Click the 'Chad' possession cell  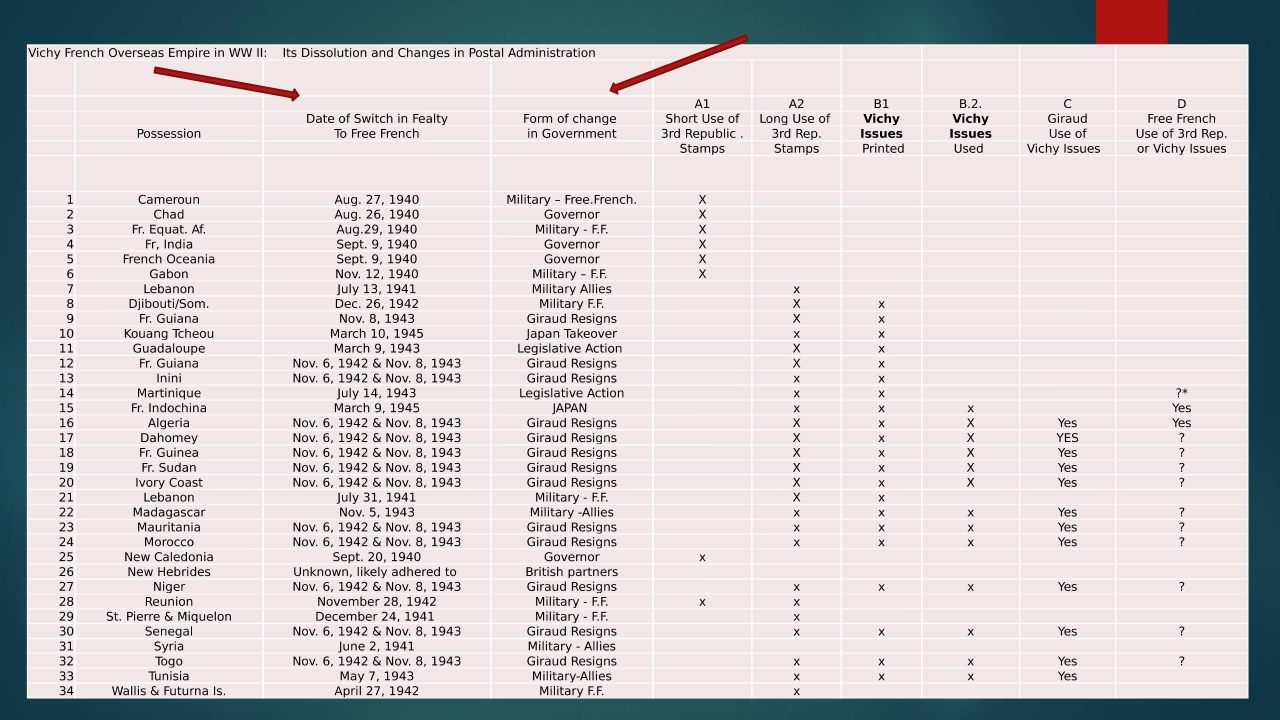(x=169, y=215)
